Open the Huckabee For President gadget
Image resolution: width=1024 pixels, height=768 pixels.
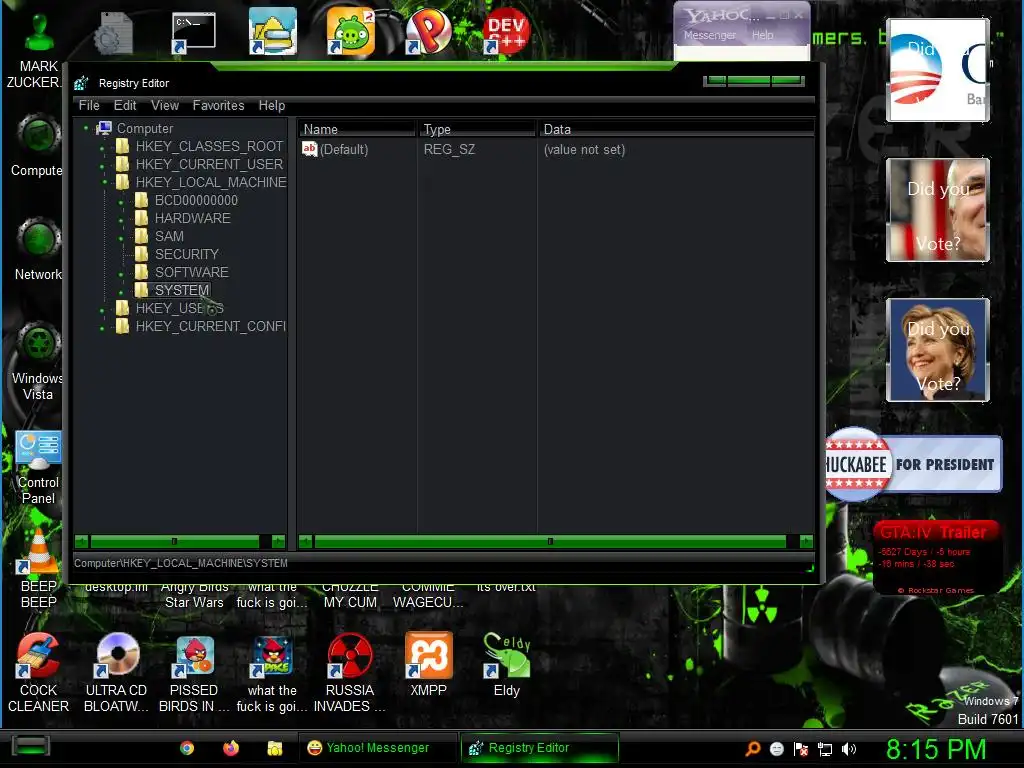(913, 464)
